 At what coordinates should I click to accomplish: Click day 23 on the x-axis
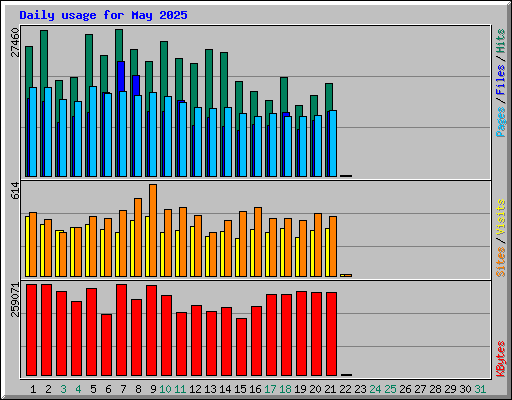click(360, 389)
